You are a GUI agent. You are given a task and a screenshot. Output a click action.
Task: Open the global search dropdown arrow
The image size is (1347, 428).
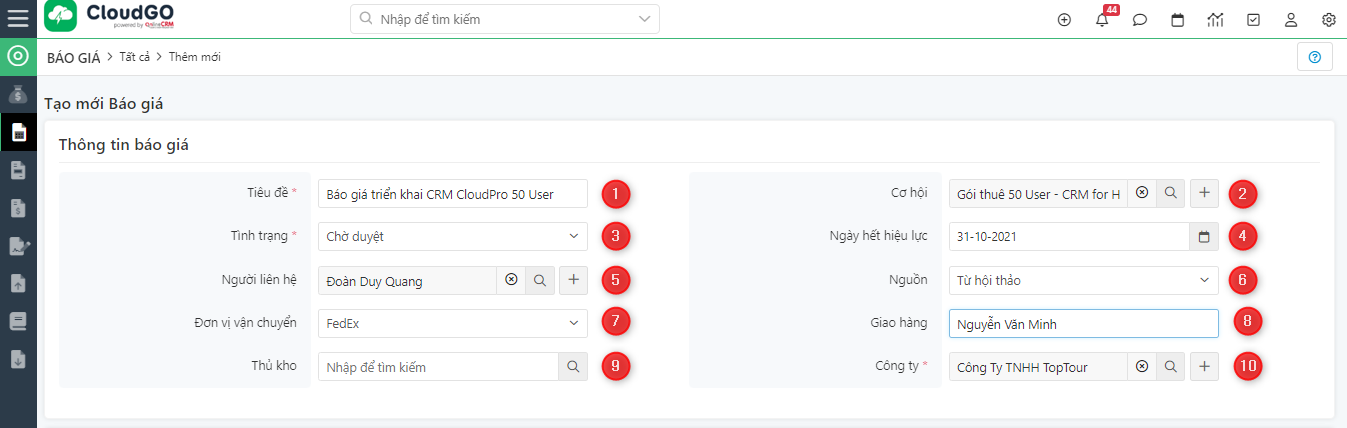(x=643, y=19)
